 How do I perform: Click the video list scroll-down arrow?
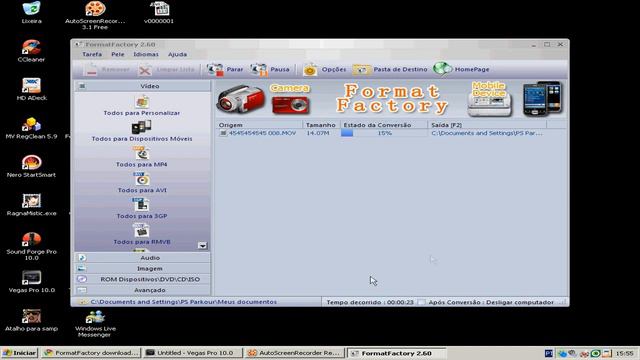(x=202, y=245)
